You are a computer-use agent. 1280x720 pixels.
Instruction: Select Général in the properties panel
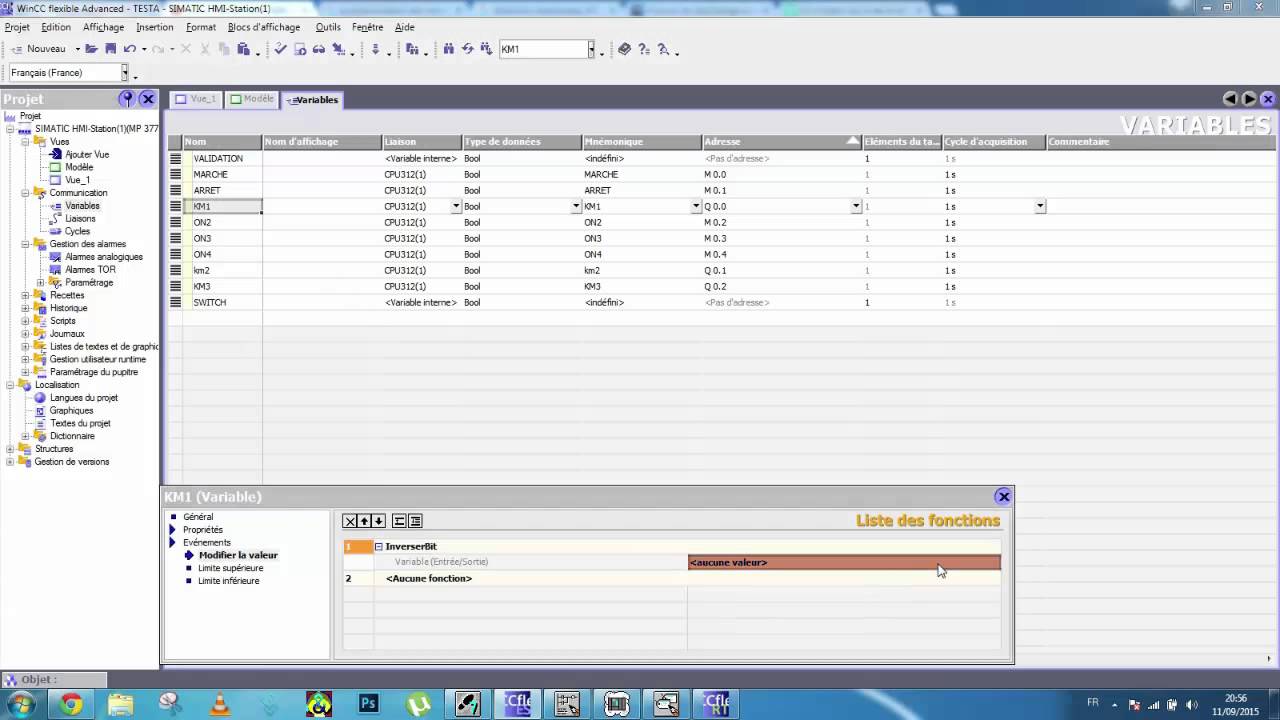[198, 517]
